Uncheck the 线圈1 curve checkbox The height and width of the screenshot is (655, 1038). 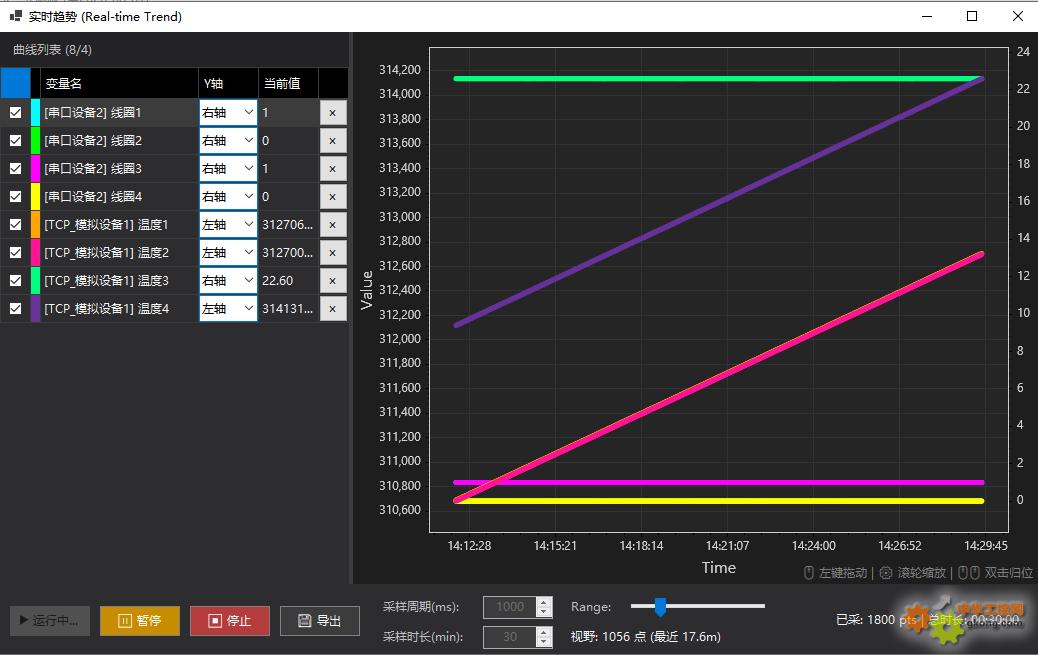point(15,113)
